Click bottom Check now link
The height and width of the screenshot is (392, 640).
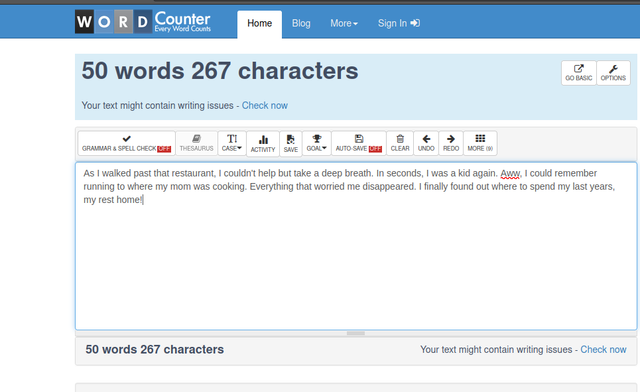[603, 350]
